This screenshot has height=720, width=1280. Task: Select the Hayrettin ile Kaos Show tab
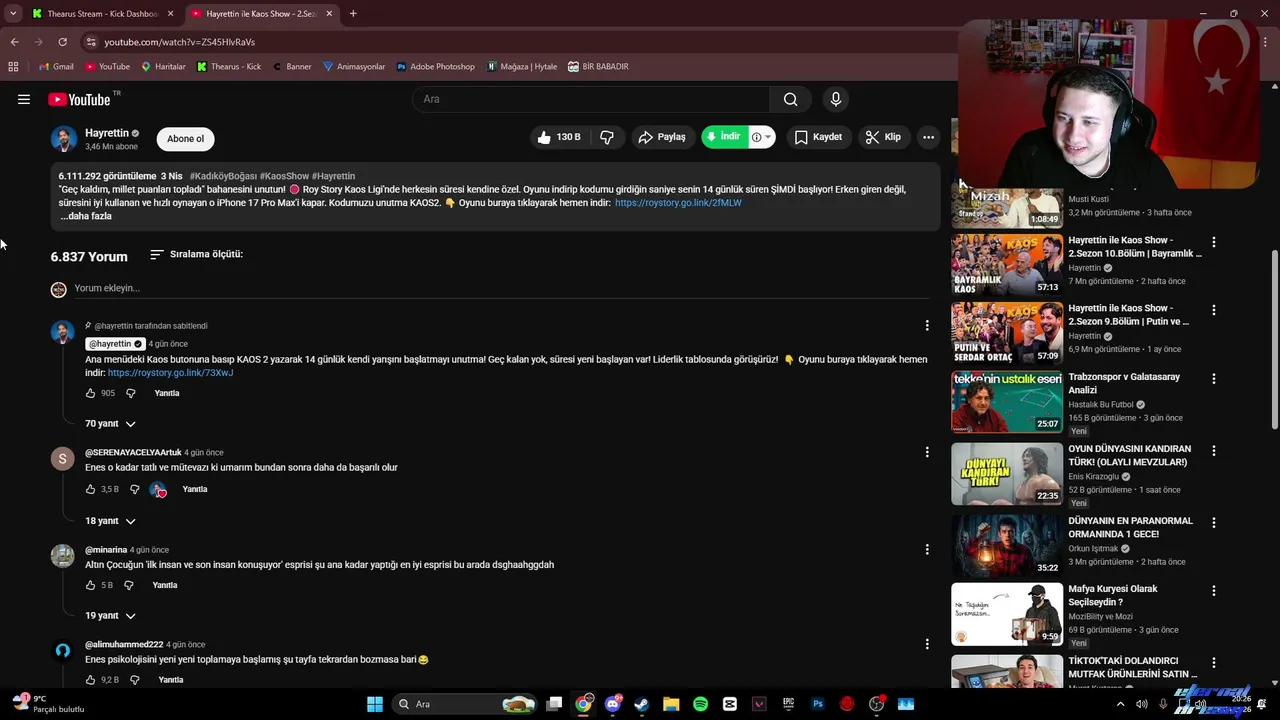pyautogui.click(x=261, y=14)
